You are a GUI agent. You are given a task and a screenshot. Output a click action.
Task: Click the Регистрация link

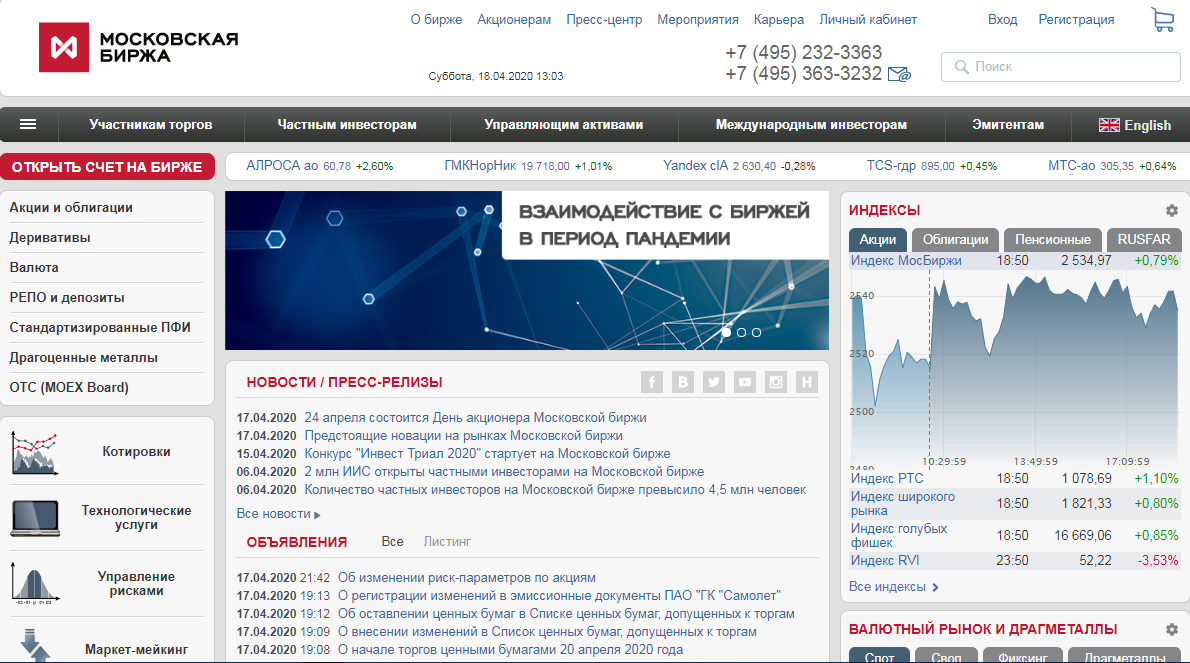1076,20
